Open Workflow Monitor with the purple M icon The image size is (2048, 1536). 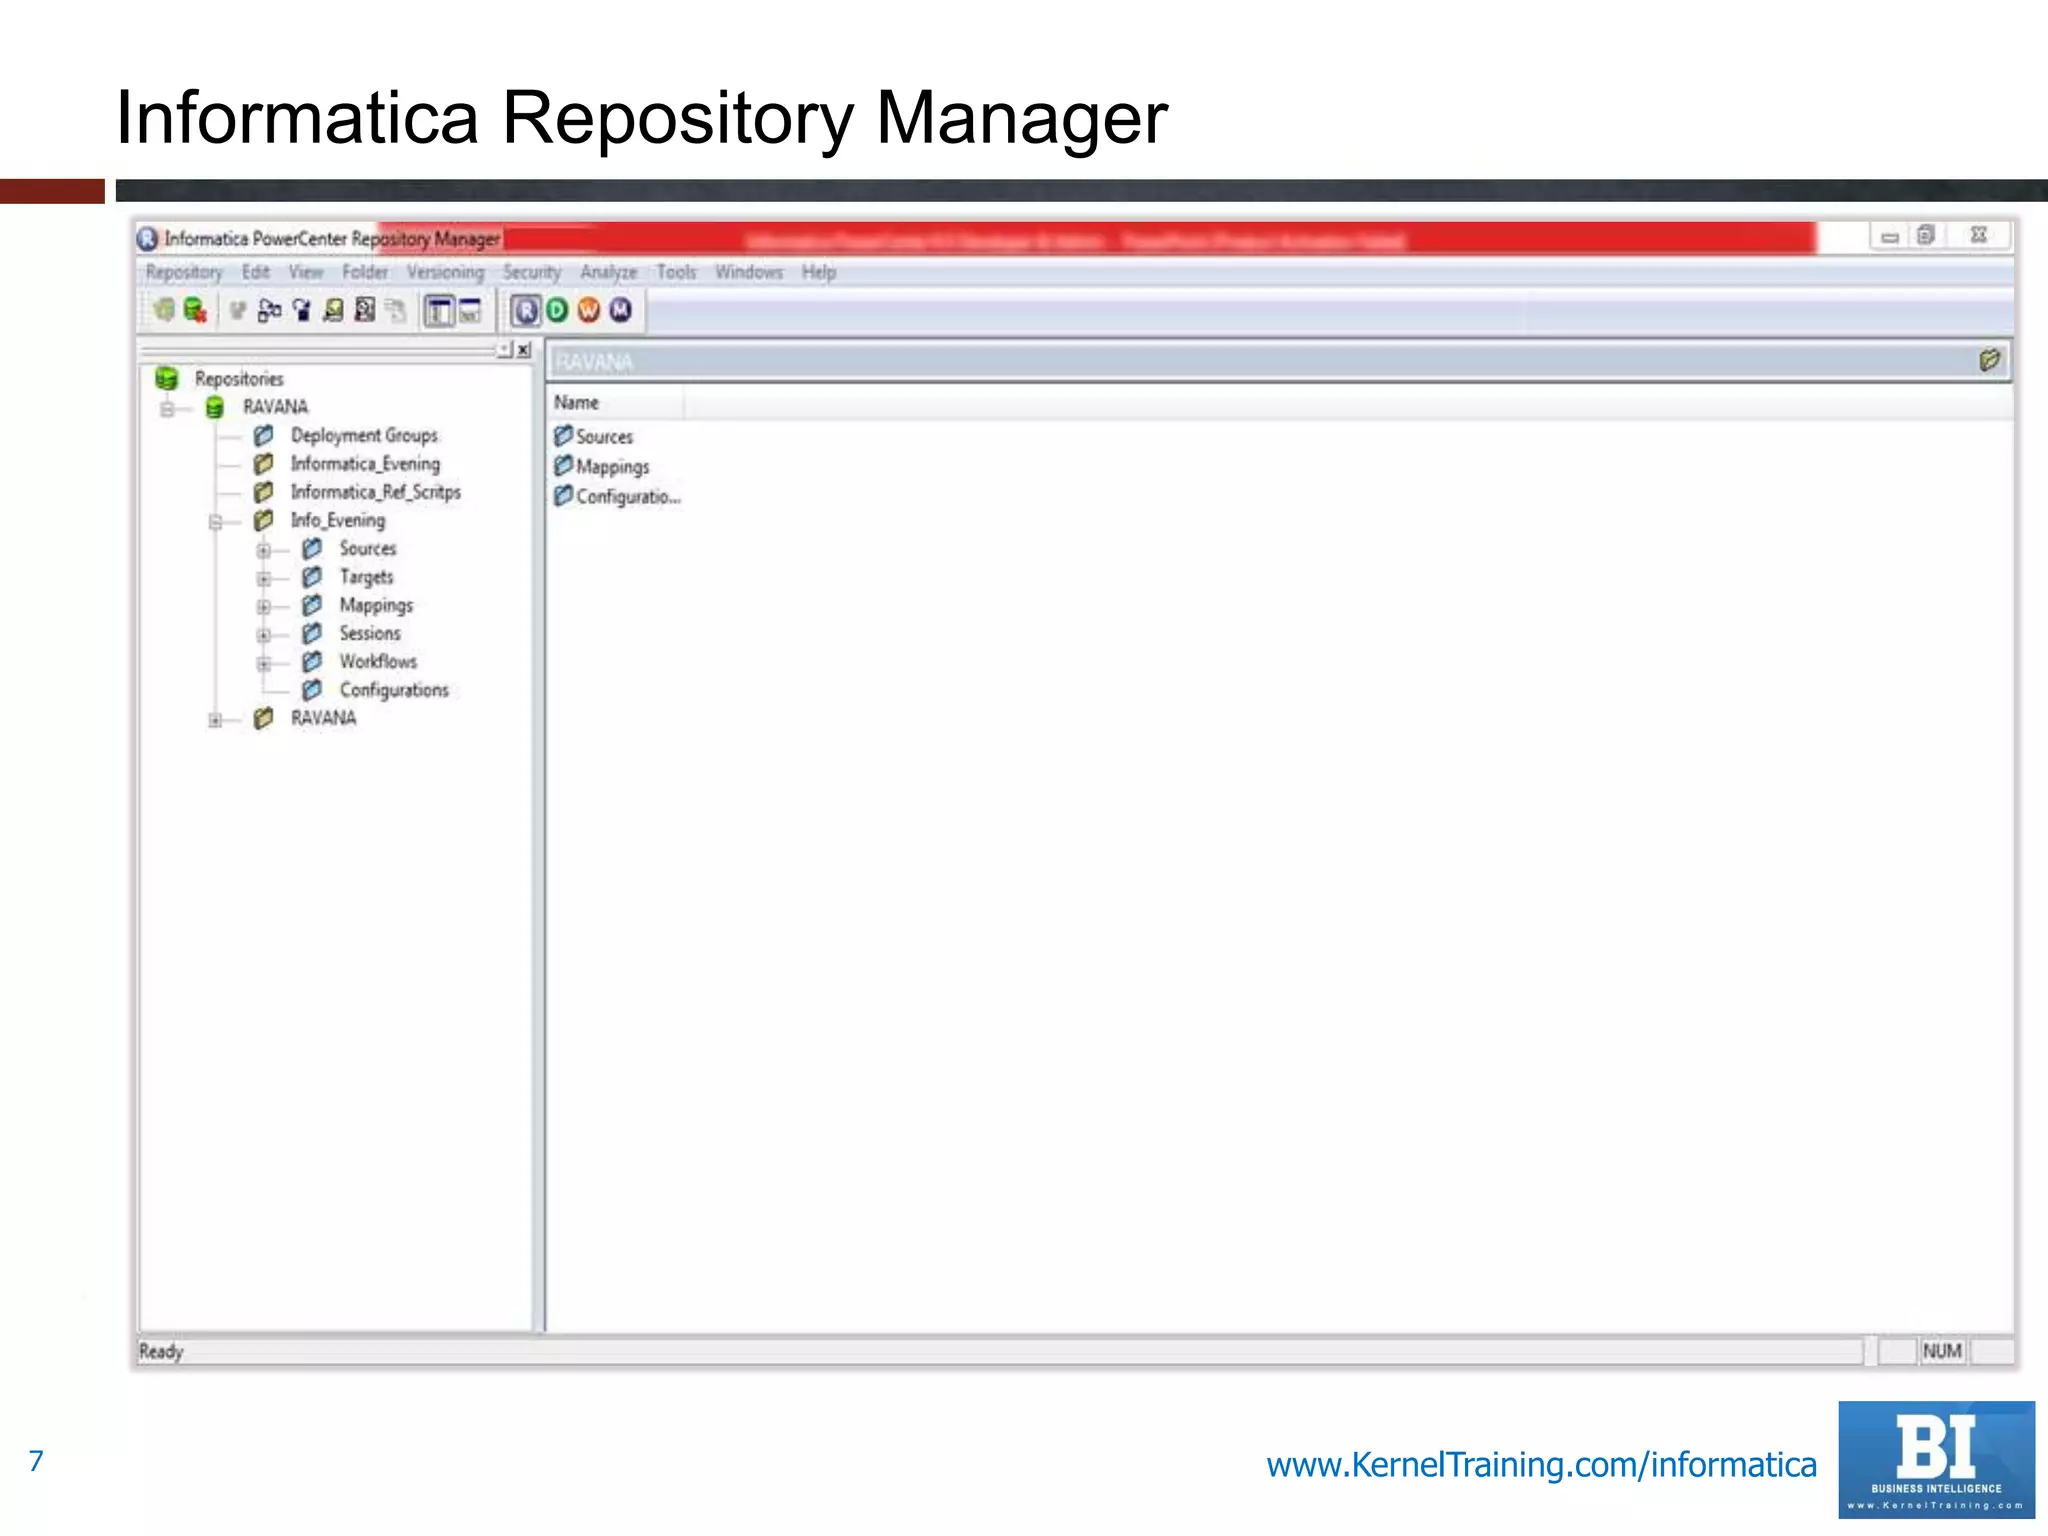621,311
